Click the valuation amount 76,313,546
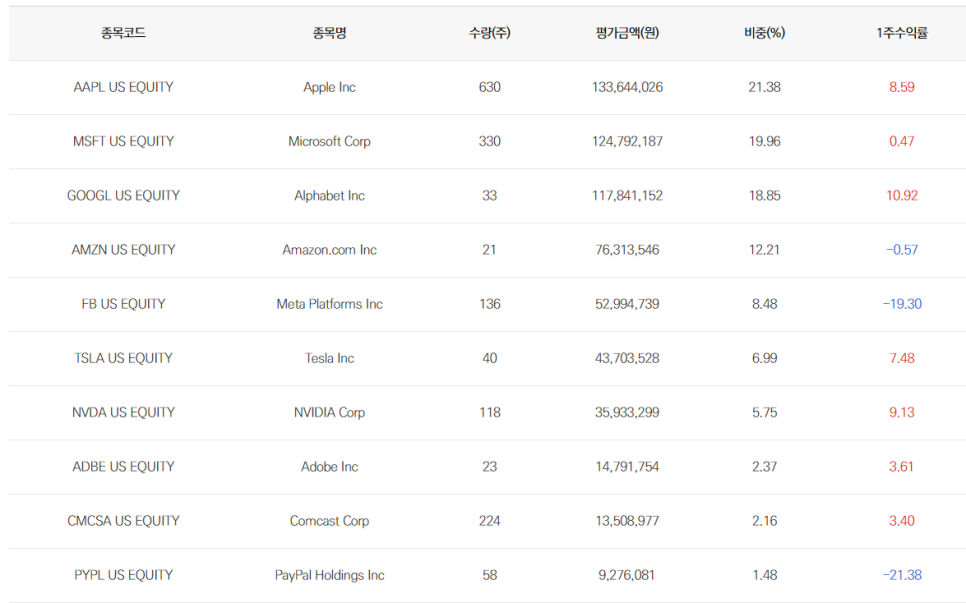Screen dimensions: 966x603 click(x=627, y=249)
